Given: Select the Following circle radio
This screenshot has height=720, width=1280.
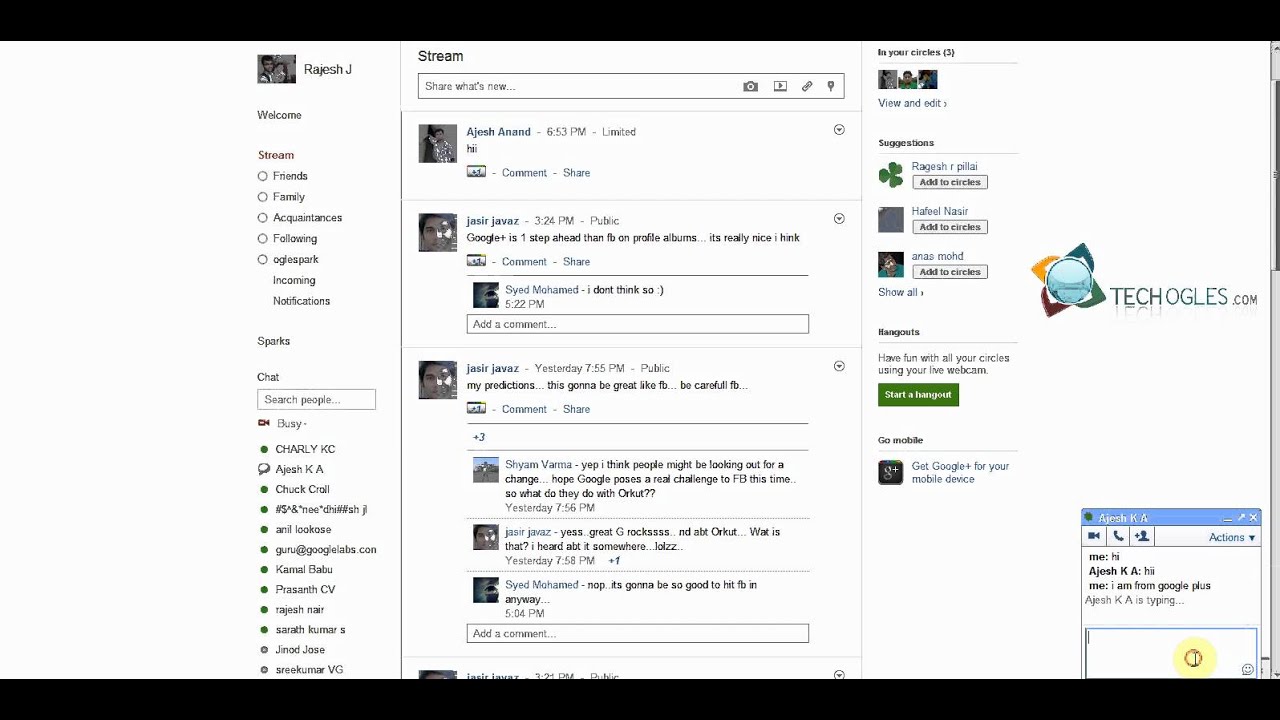Looking at the screenshot, I should click(x=263, y=238).
